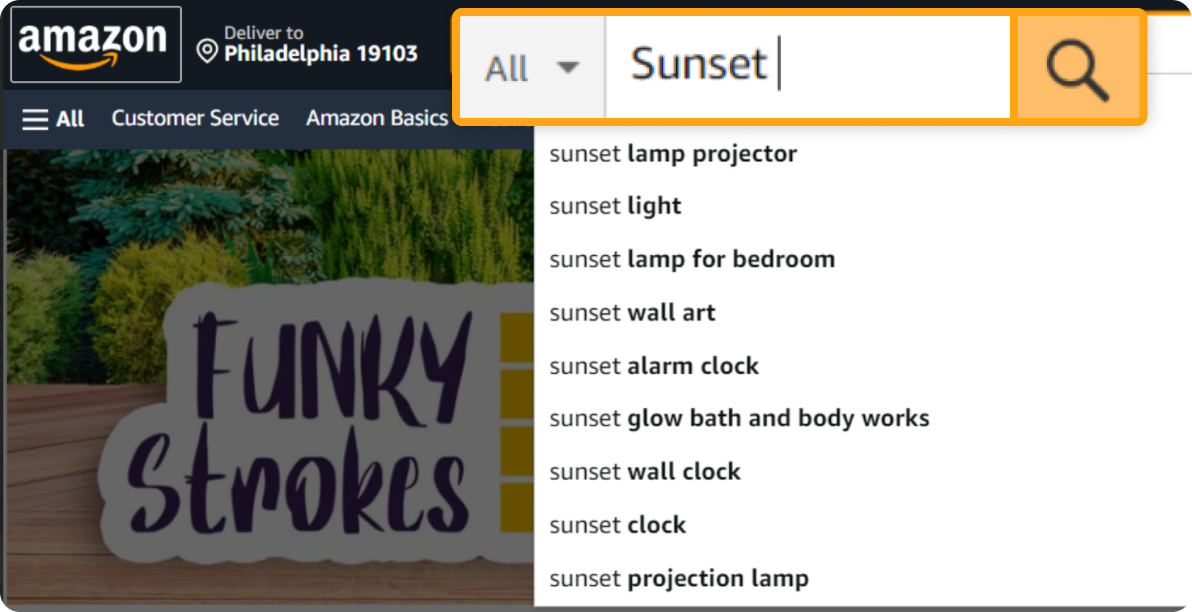Click the Amazon logo
Viewport: 1192px width, 612px height.
pyautogui.click(x=95, y=43)
